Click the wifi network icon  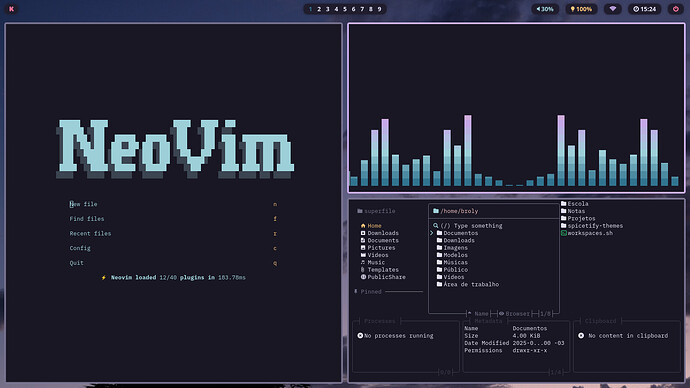pyautogui.click(x=613, y=9)
